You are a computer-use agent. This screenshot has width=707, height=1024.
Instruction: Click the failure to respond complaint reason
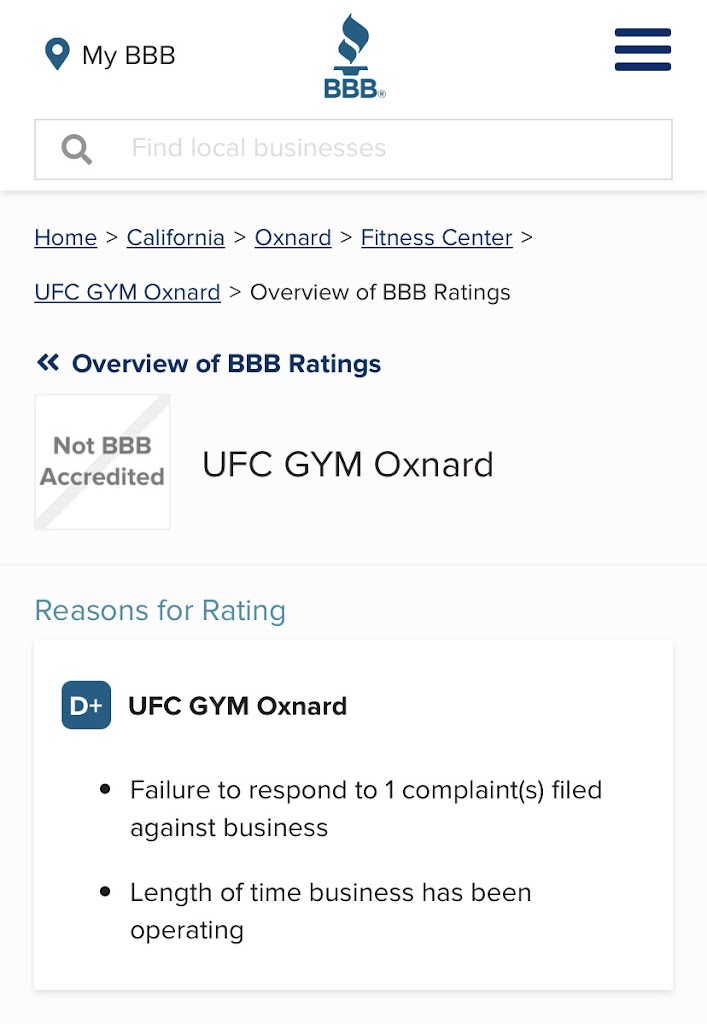tap(365, 809)
